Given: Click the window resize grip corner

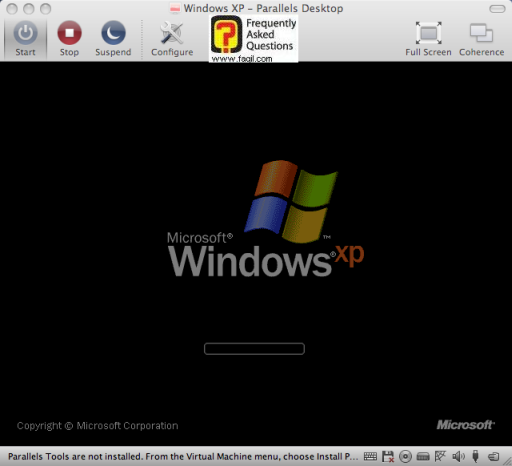Looking at the screenshot, I should pos(508,461).
